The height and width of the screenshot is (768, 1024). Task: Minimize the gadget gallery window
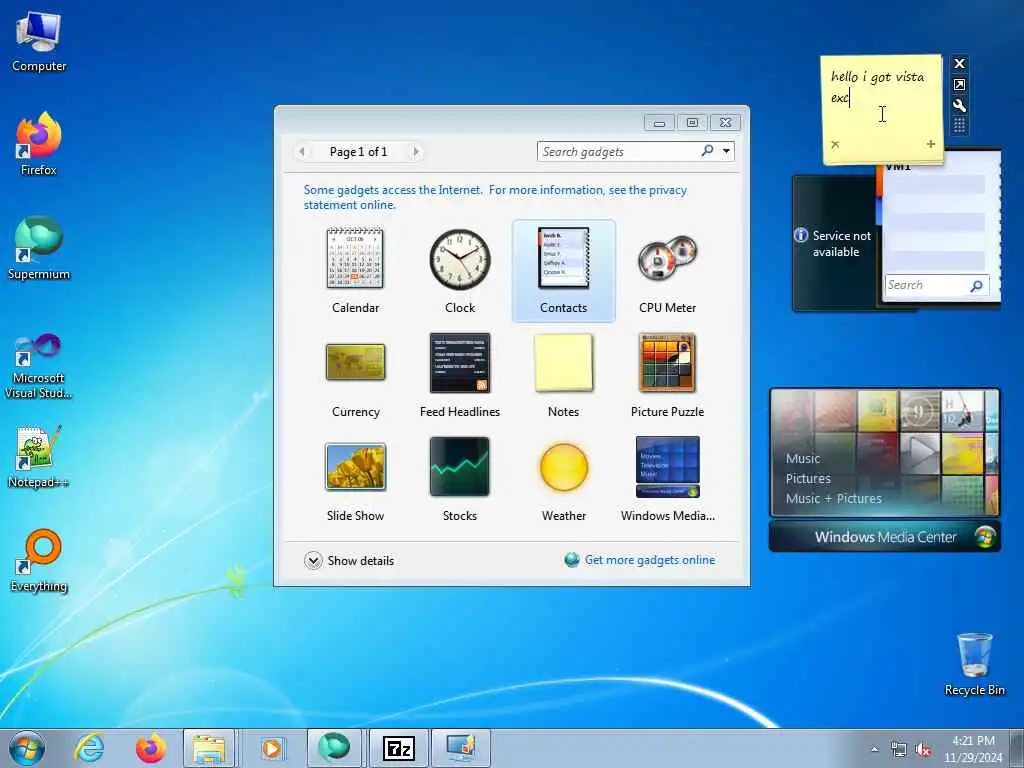point(660,123)
